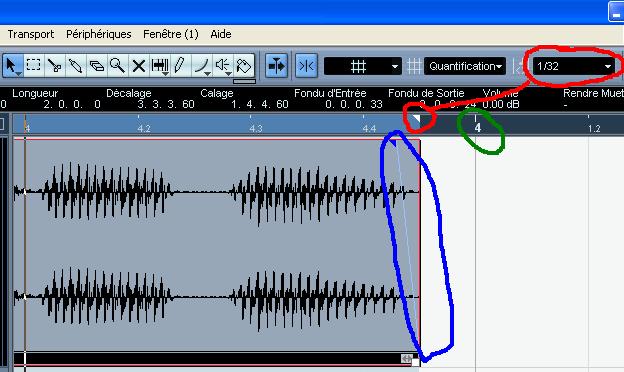Open the Quantification dropdown
The height and width of the screenshot is (372, 624).
[x=465, y=66]
